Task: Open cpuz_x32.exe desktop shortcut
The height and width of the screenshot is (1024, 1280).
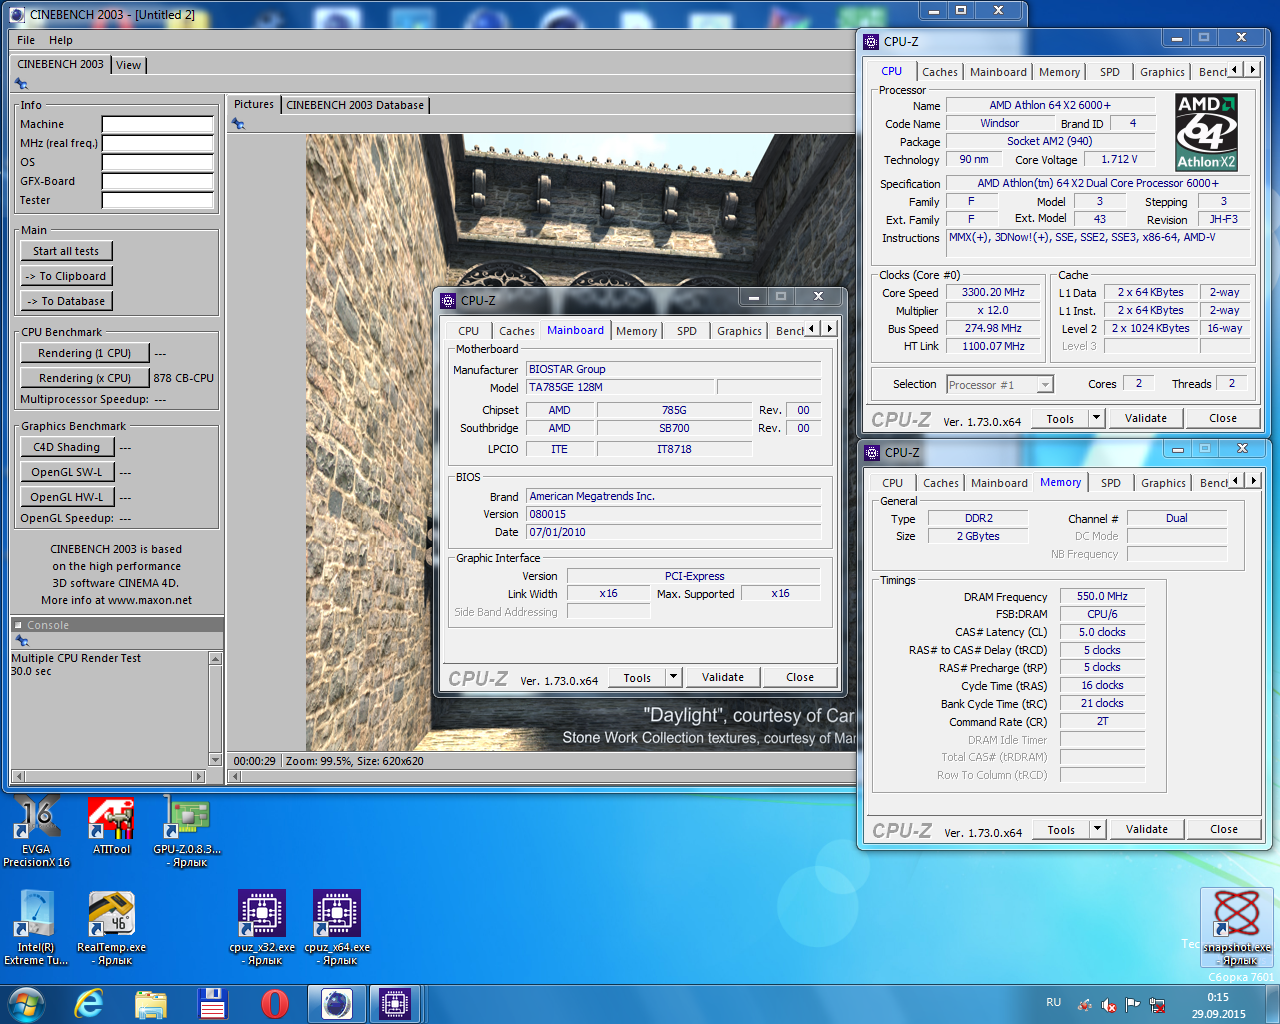Action: [x=262, y=928]
